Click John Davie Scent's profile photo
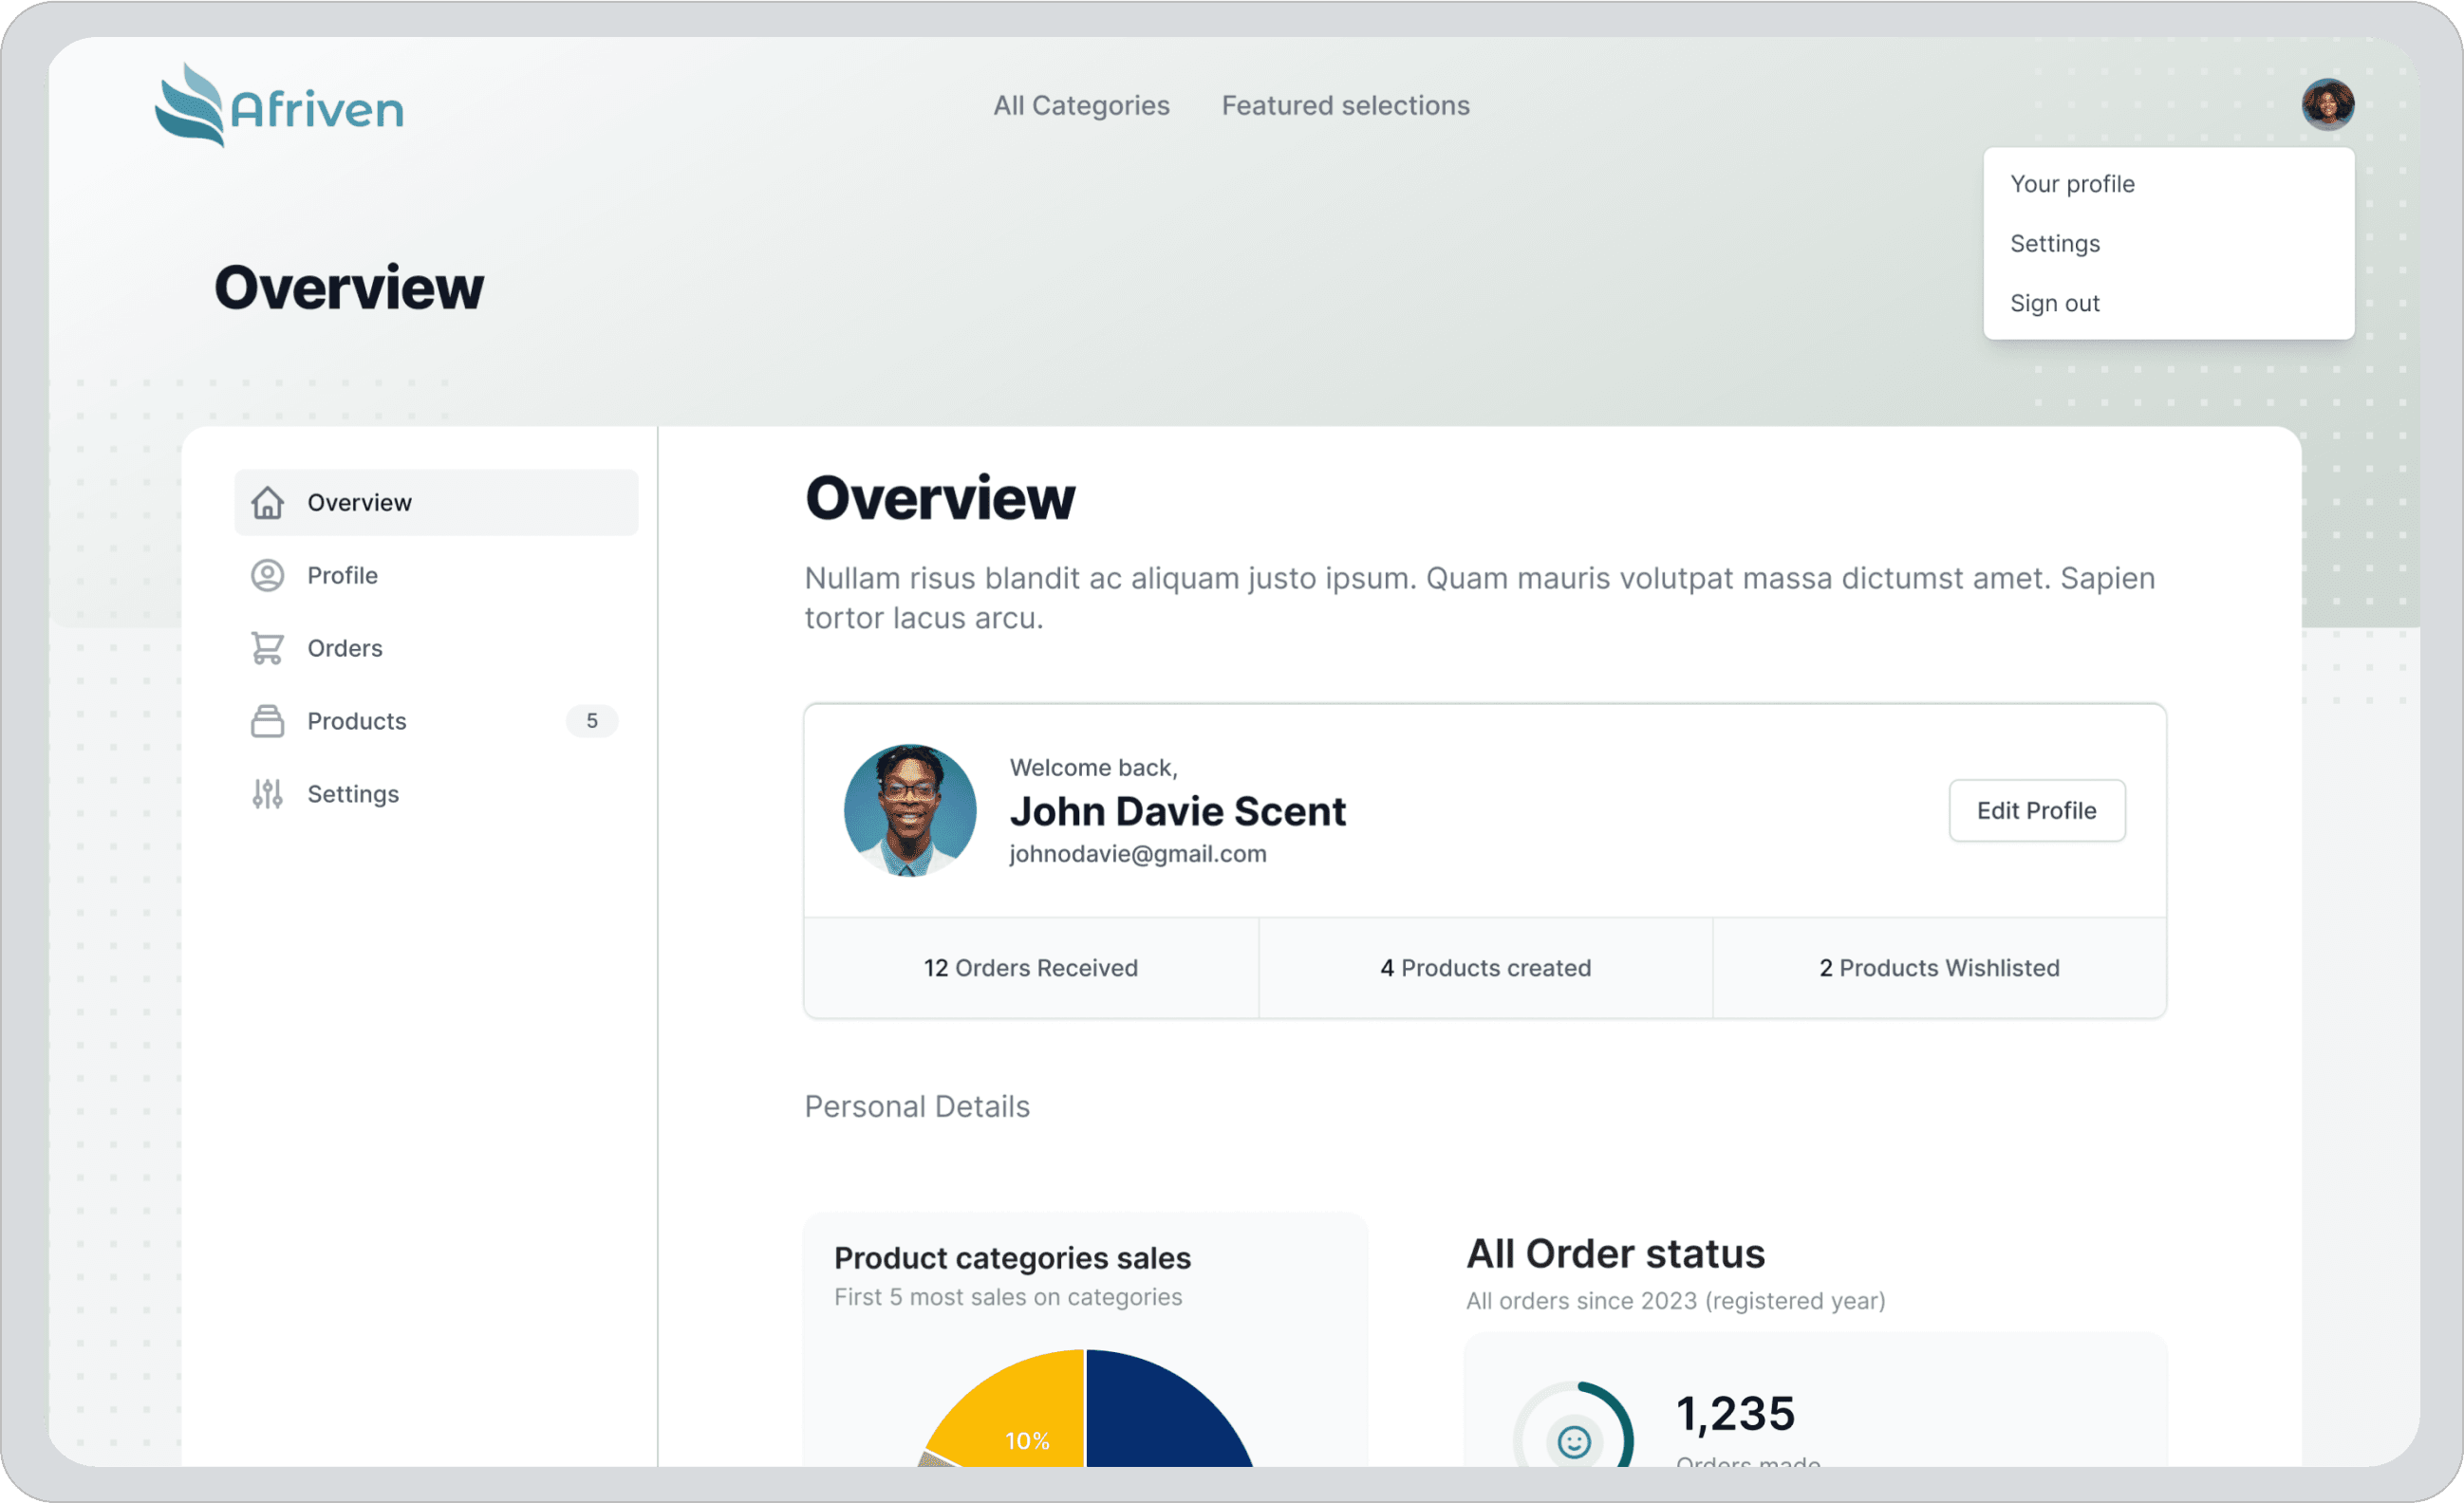The image size is (2464, 1503). click(908, 810)
